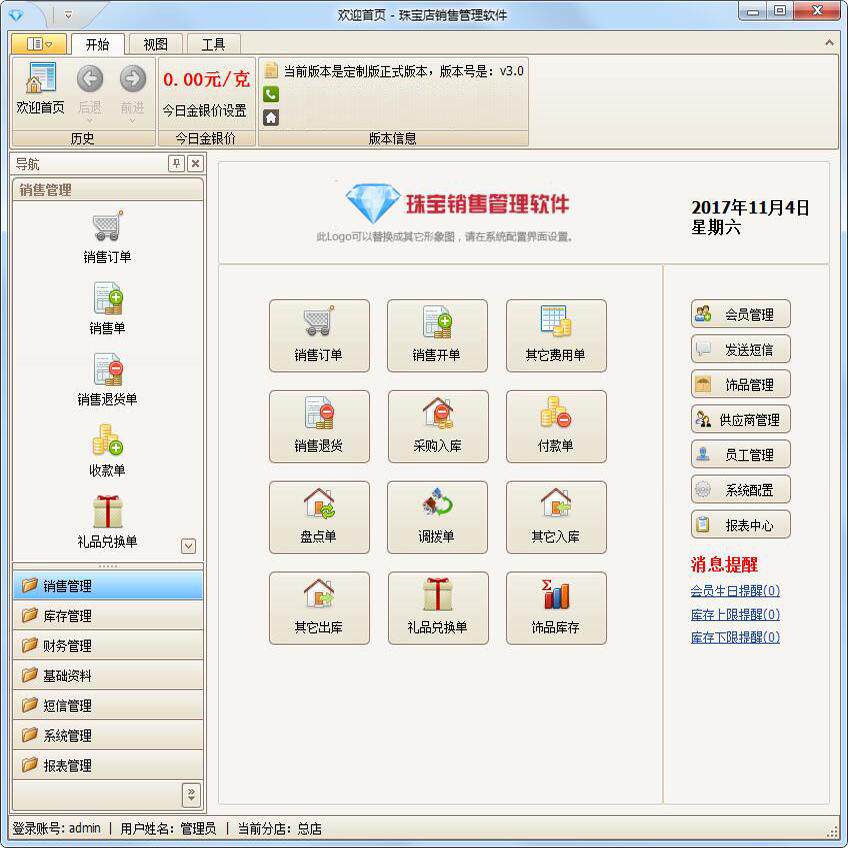Click the down arrow below 礼品兑换单 in navigation

click(188, 546)
